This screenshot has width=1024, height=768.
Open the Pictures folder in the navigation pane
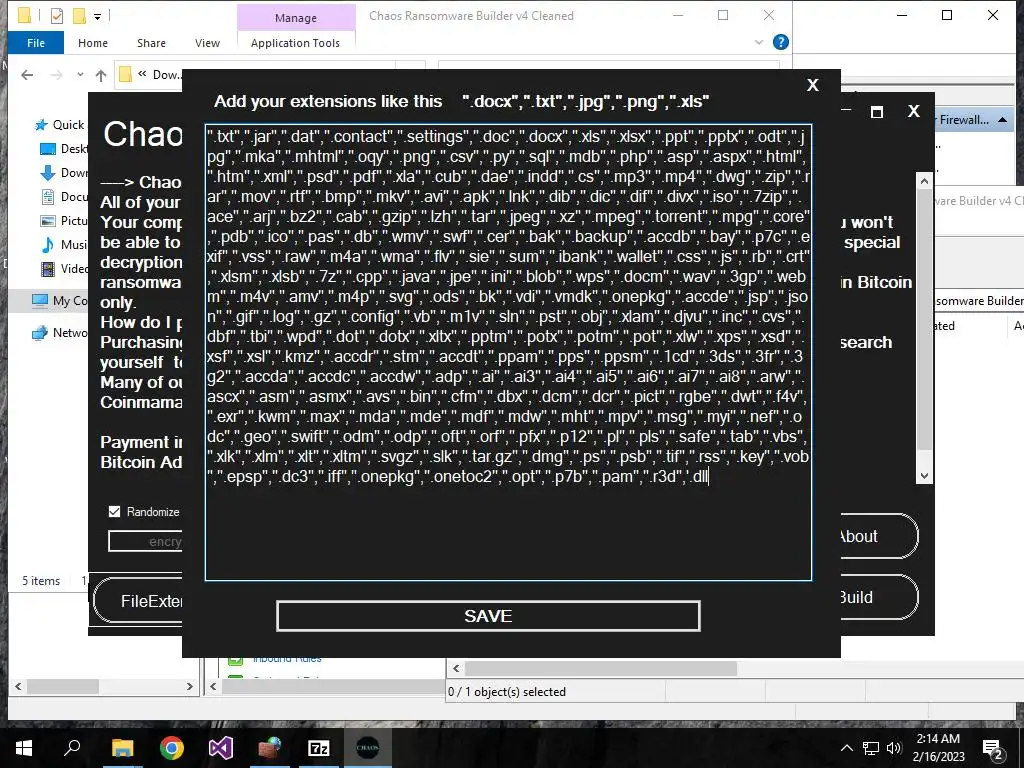pos(64,221)
